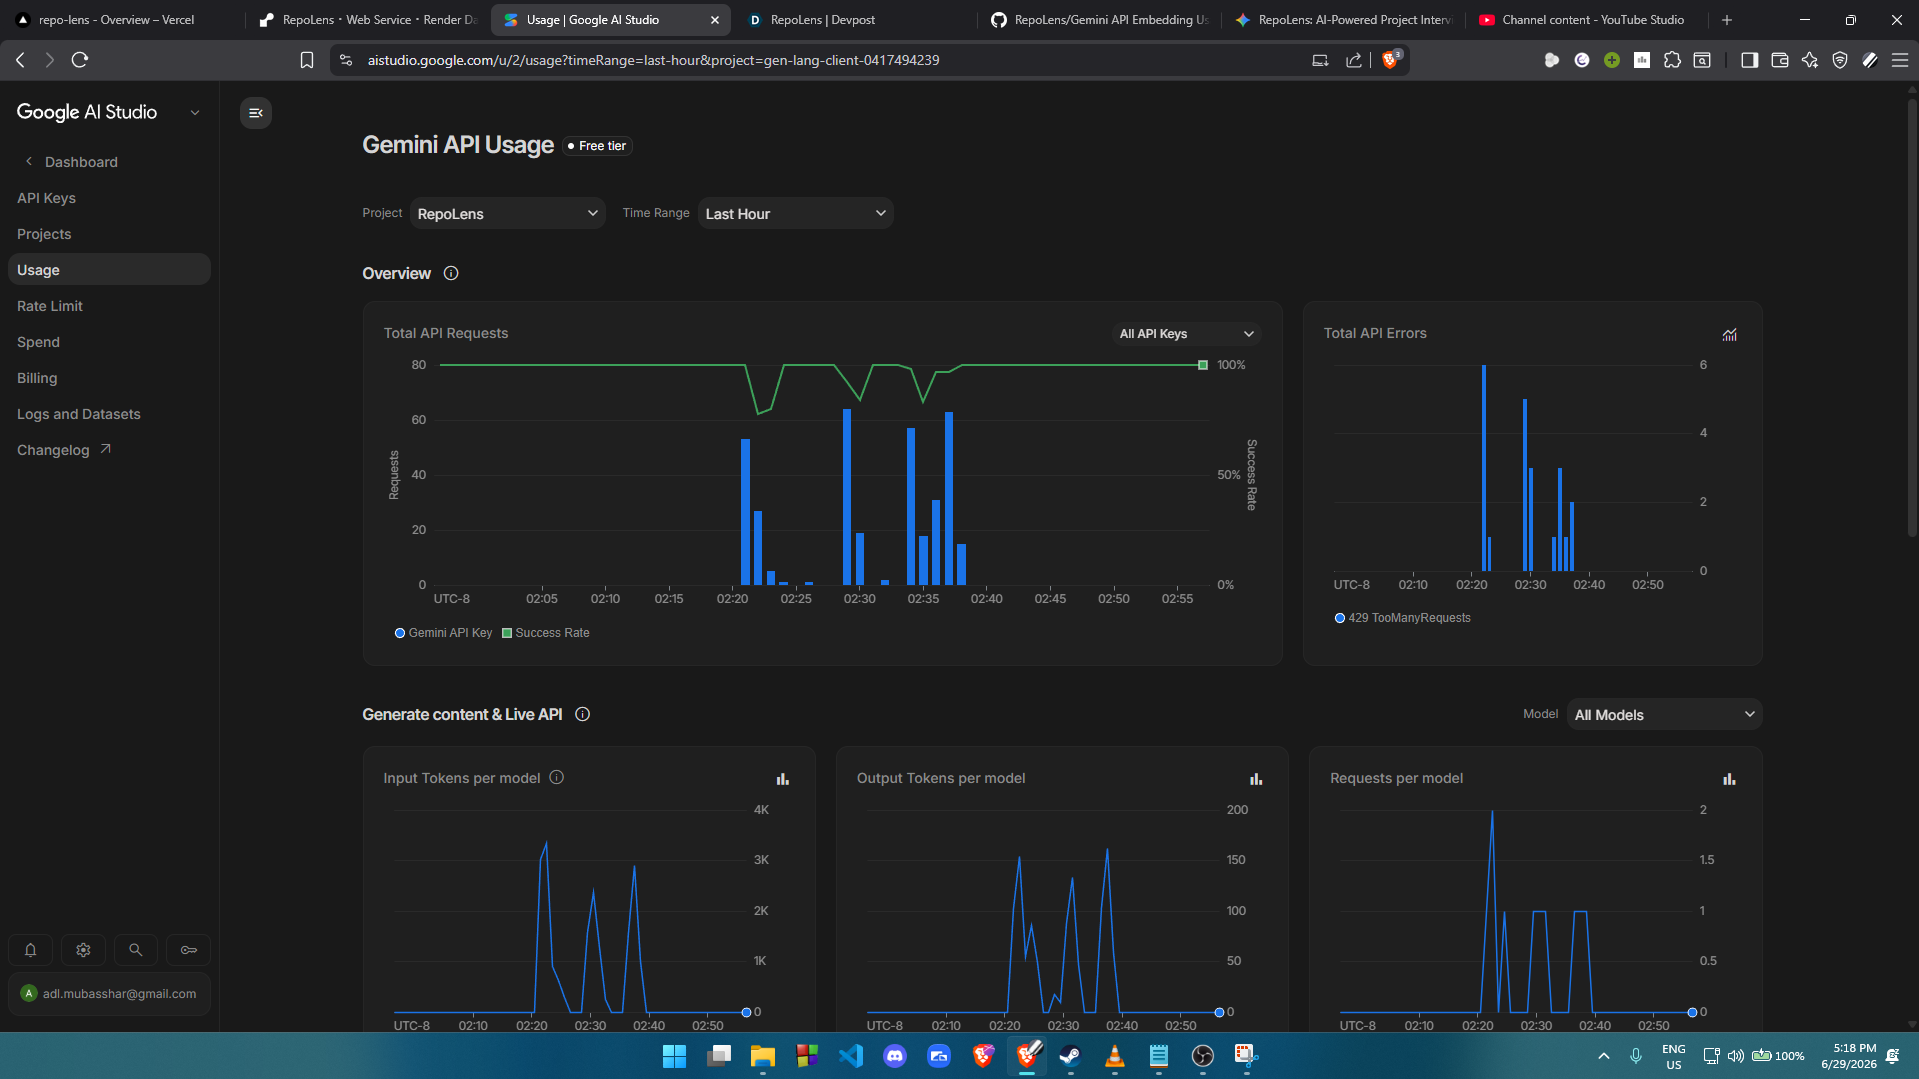Expand the Google AI Studio chevron menu
The width and height of the screenshot is (1919, 1079).
(195, 113)
